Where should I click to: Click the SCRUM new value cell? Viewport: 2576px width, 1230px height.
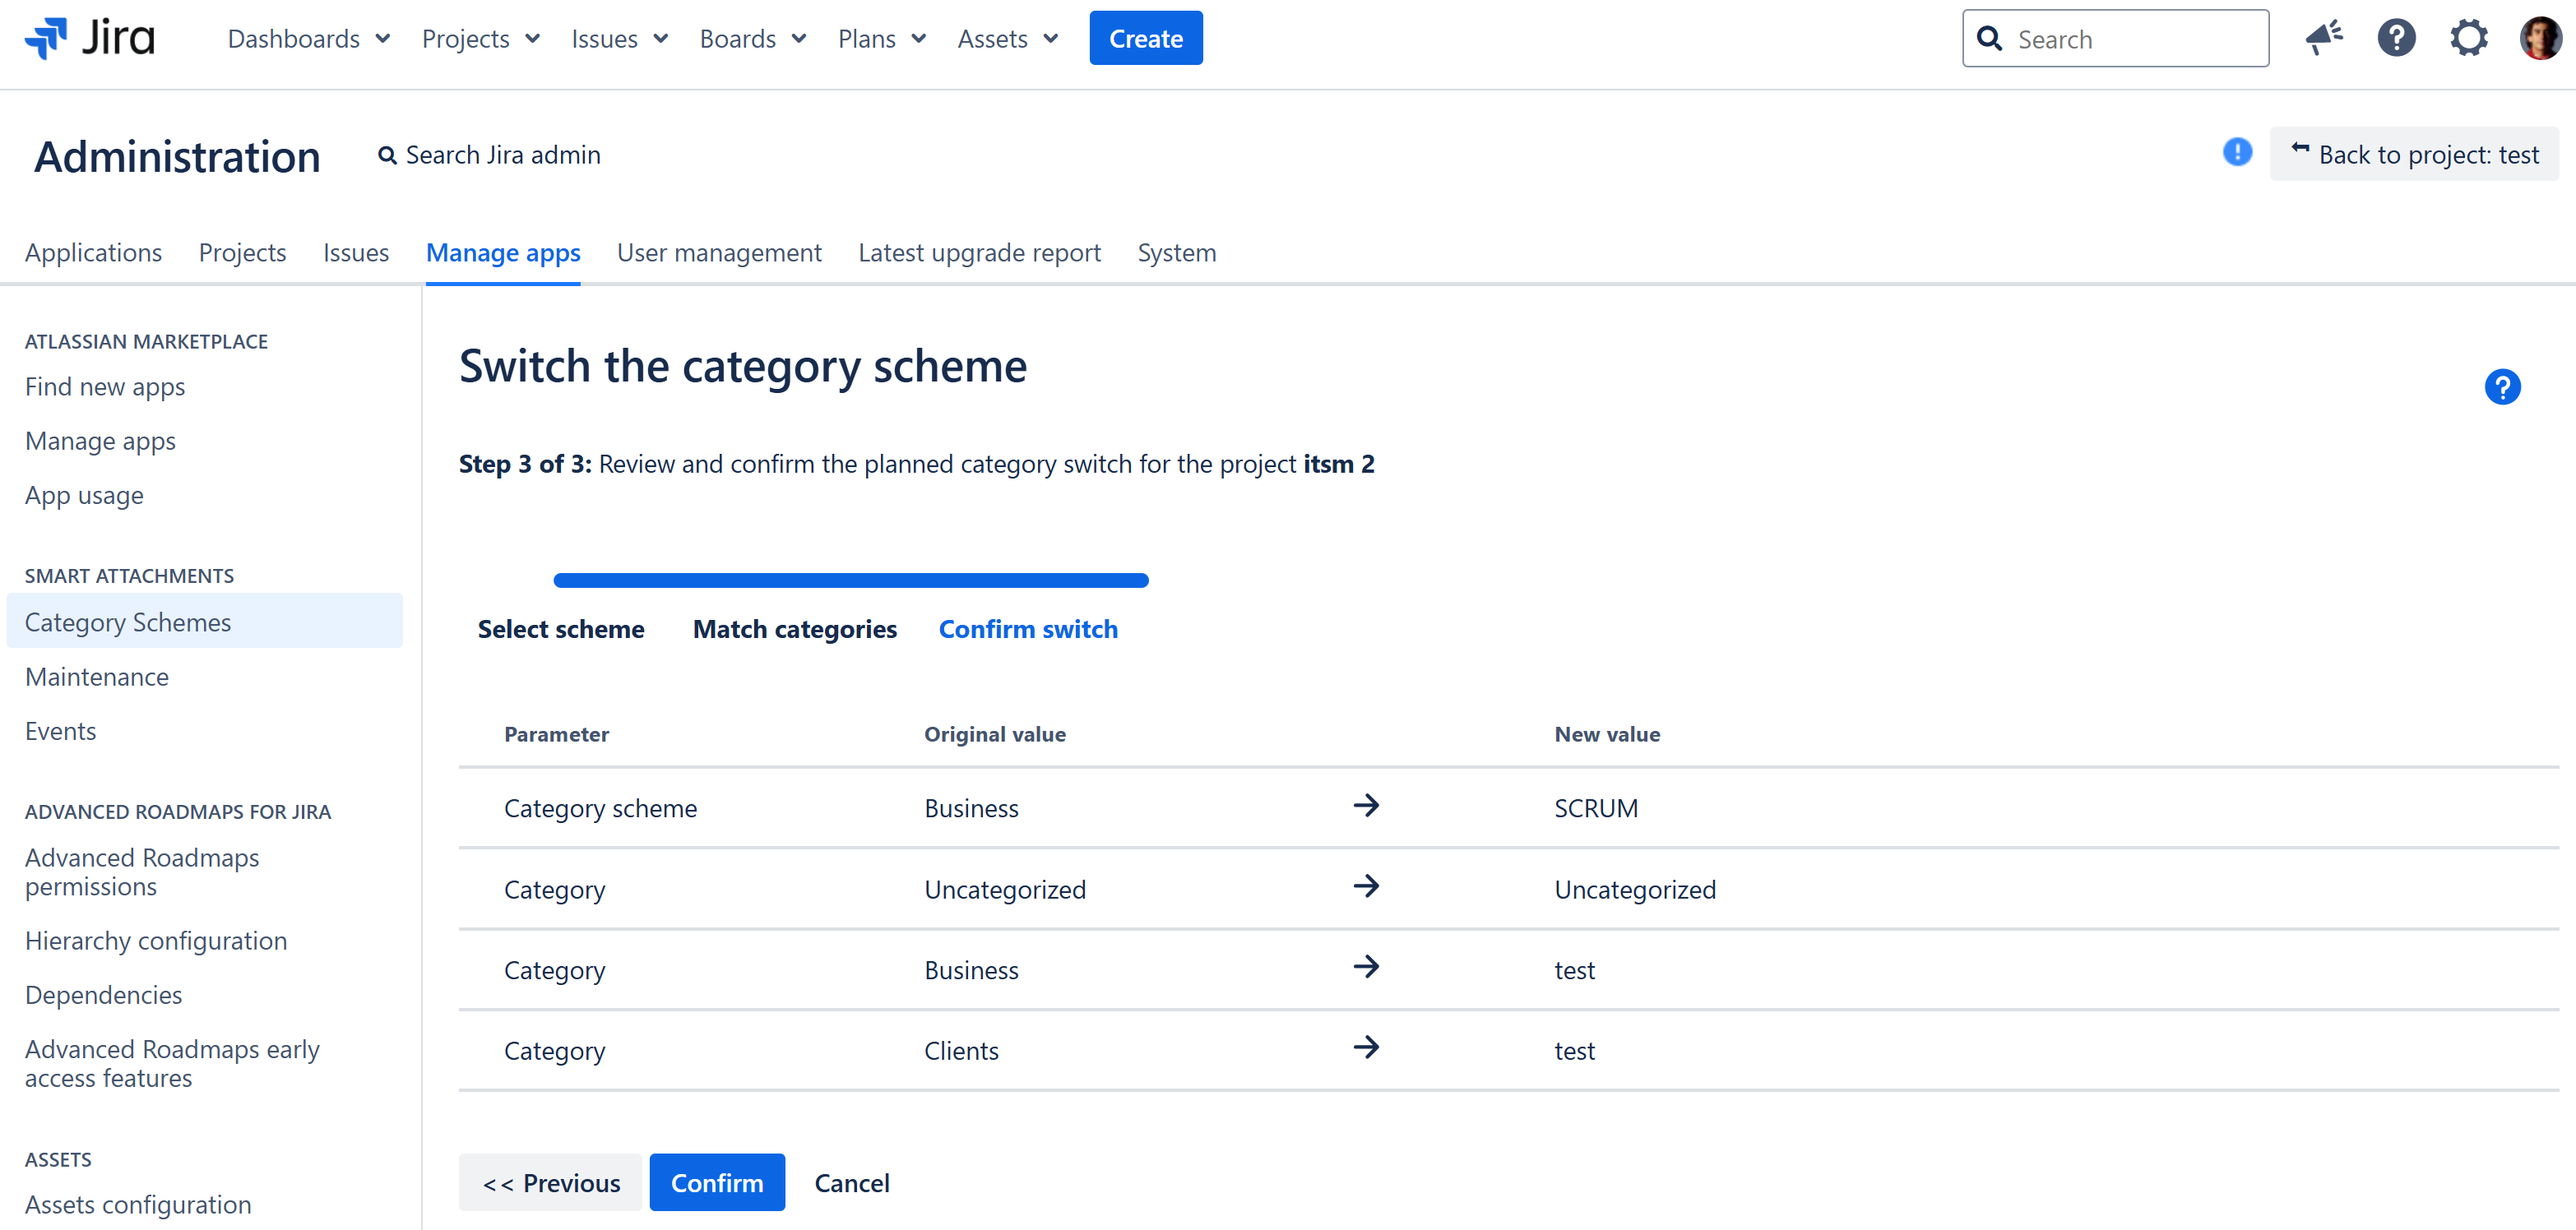tap(1596, 808)
